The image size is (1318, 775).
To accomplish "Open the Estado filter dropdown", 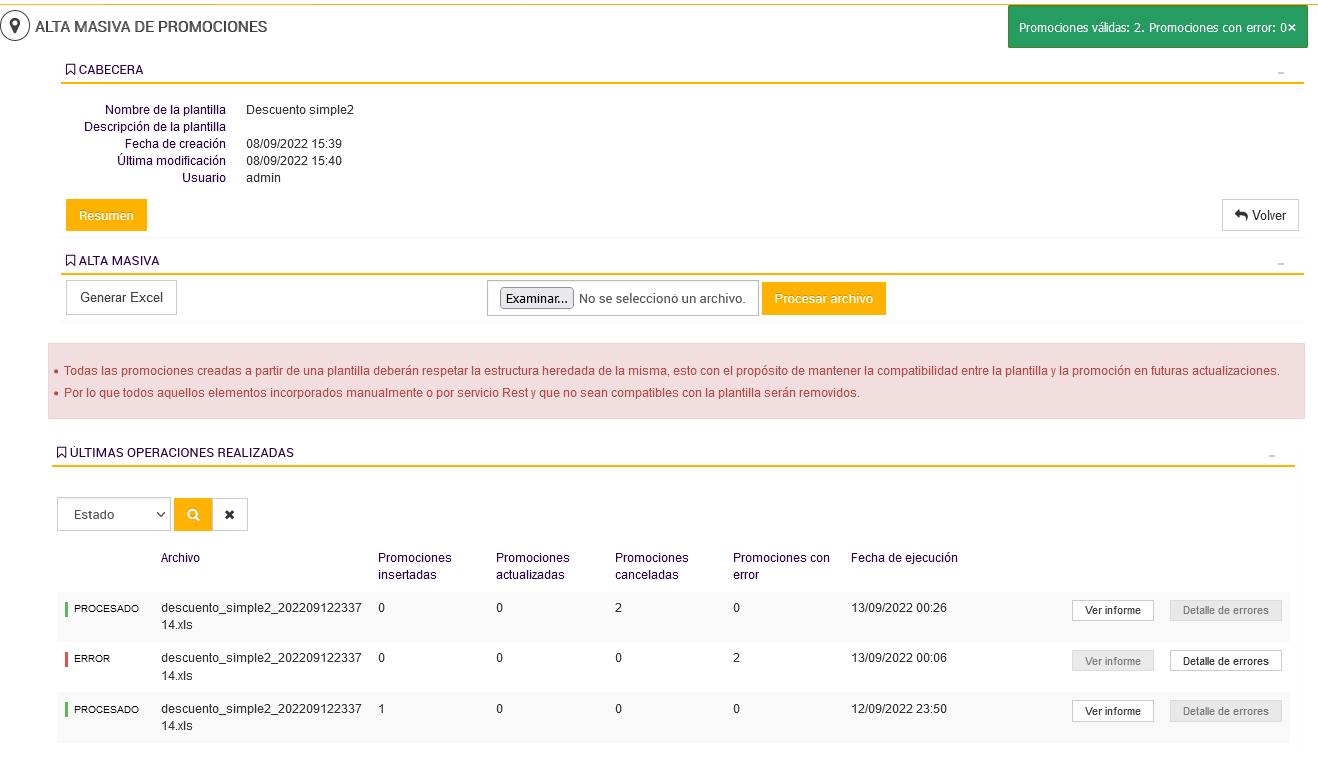I will click(x=114, y=514).
